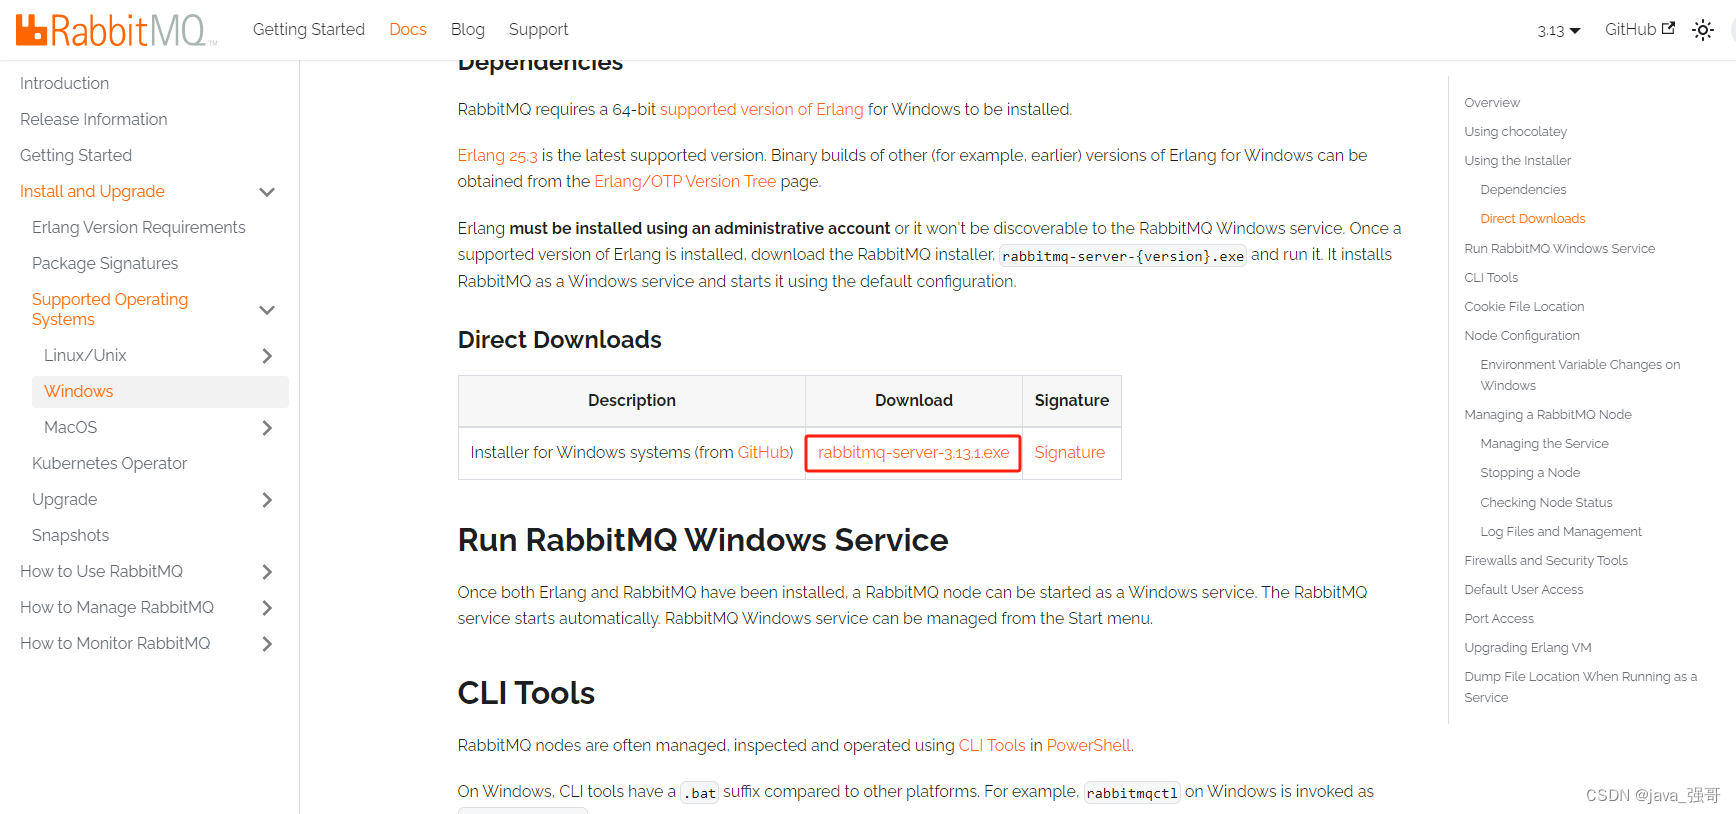This screenshot has height=814, width=1736.
Task: Open Getting Started in the sidebar
Action: (x=76, y=155)
